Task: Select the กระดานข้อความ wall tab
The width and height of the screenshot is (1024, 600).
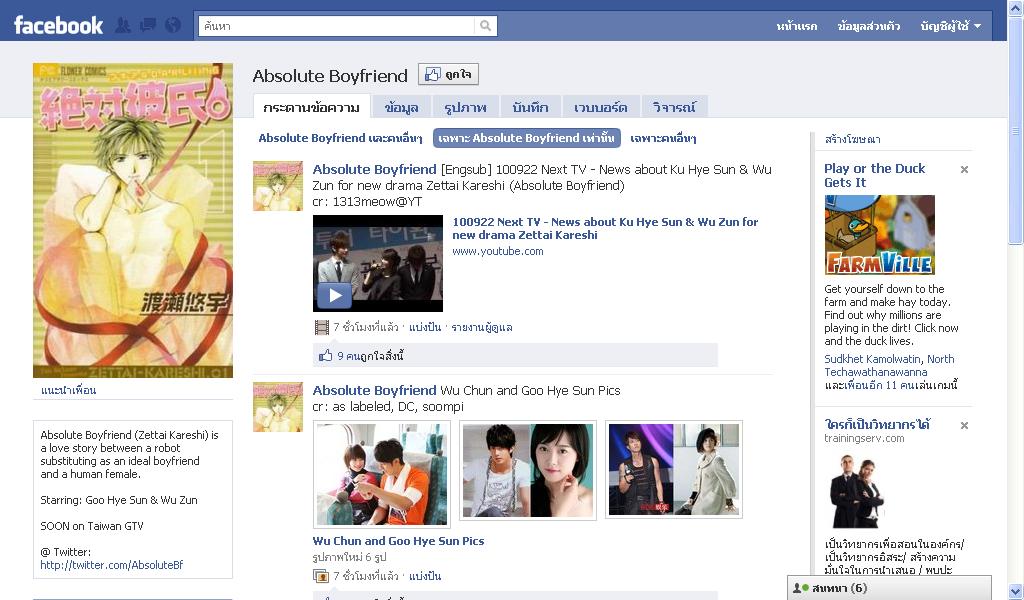Action: [312, 107]
